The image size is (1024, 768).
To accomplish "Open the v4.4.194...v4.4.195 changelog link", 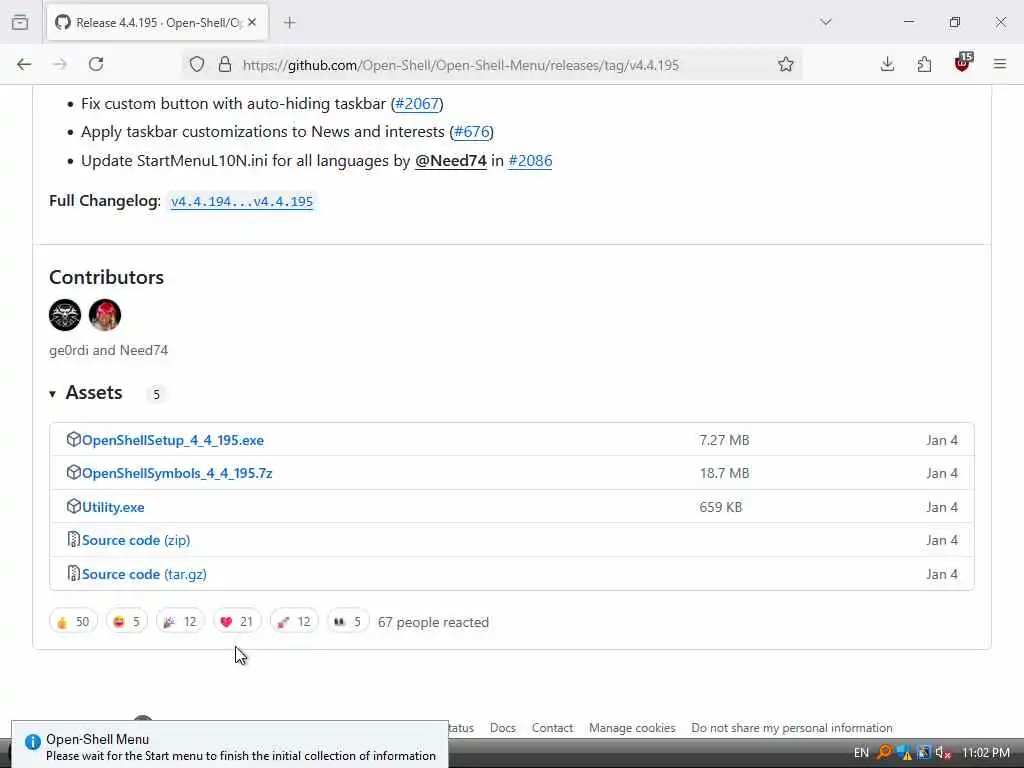I will 242,201.
